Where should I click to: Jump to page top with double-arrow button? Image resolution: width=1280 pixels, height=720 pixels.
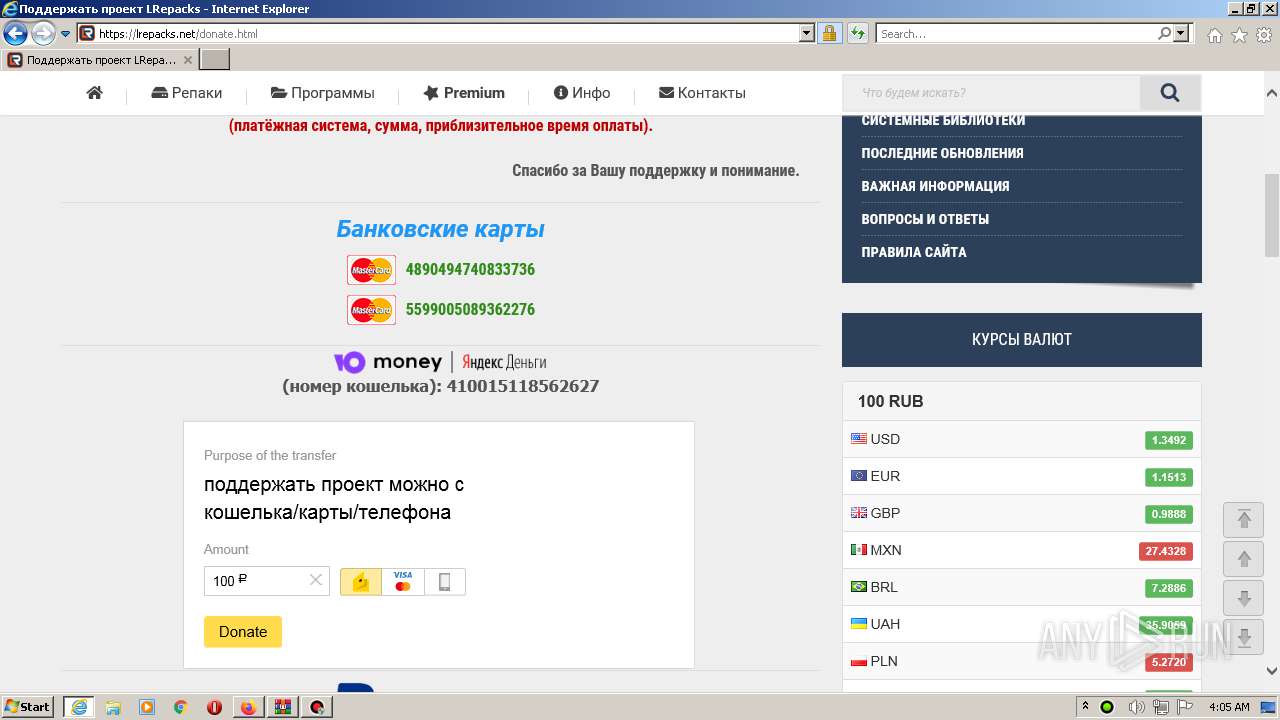click(1244, 519)
